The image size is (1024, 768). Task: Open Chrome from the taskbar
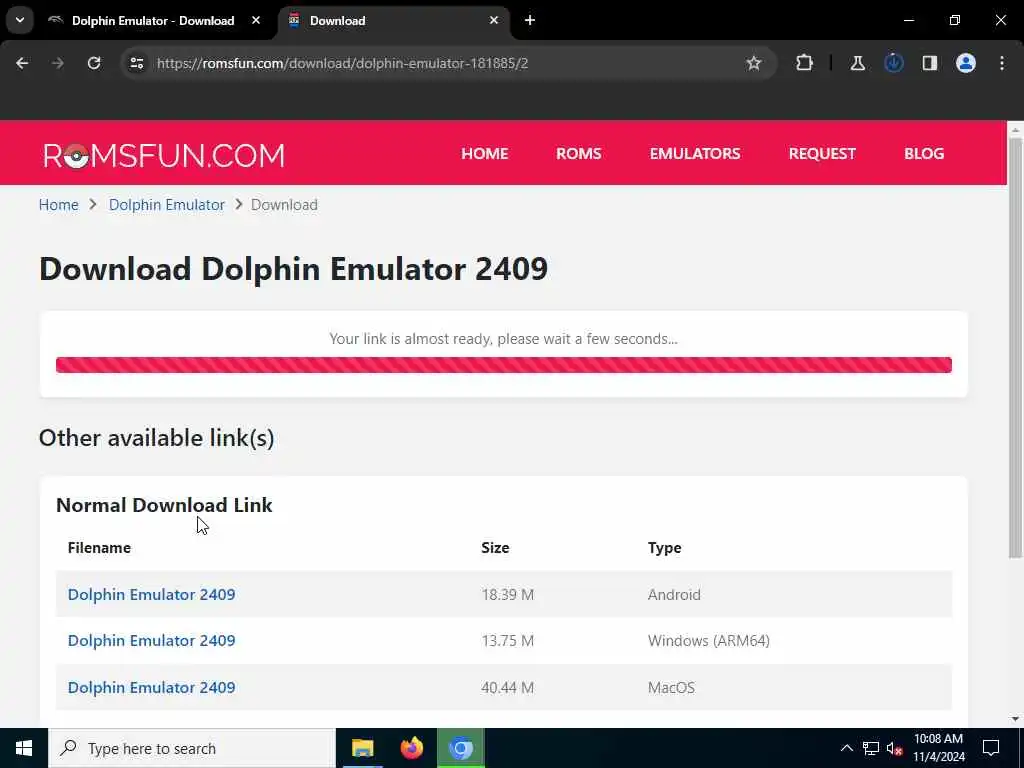460,748
